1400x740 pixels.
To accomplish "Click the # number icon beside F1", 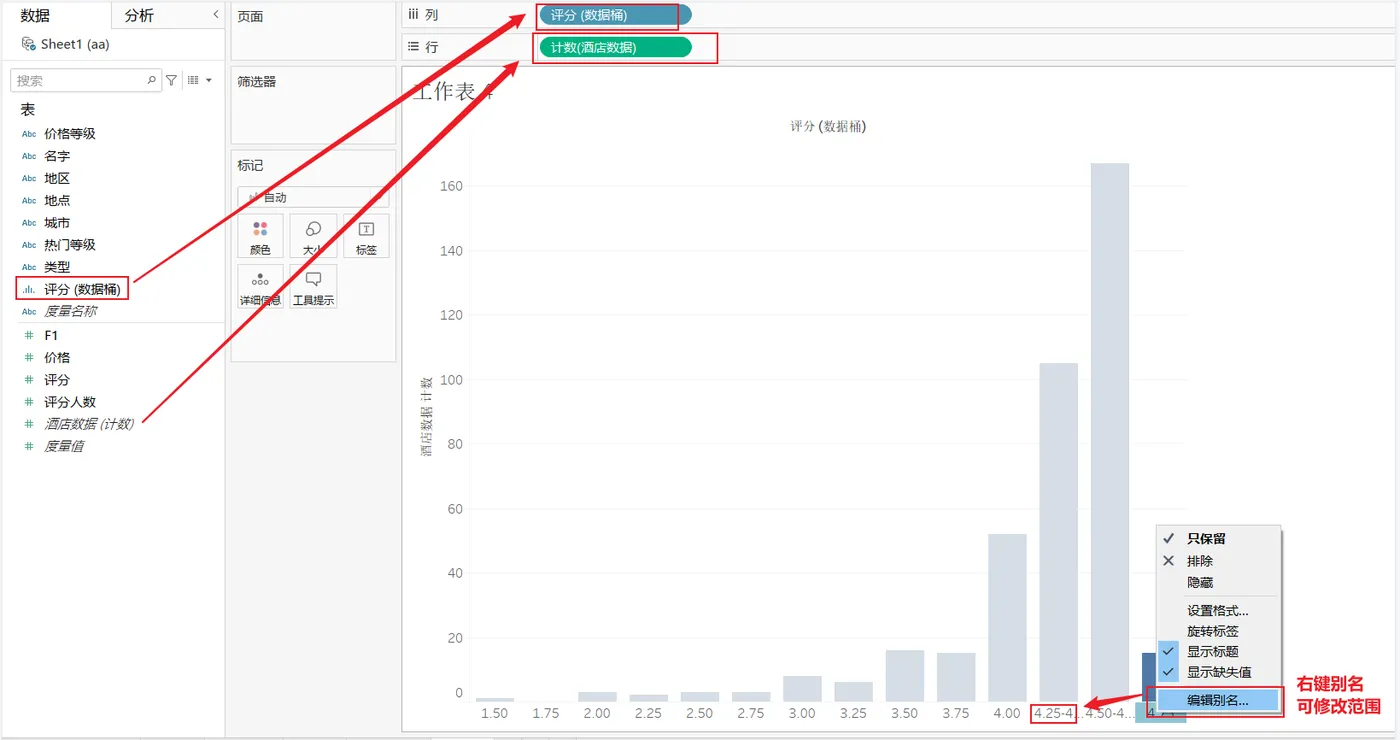I will click(29, 336).
